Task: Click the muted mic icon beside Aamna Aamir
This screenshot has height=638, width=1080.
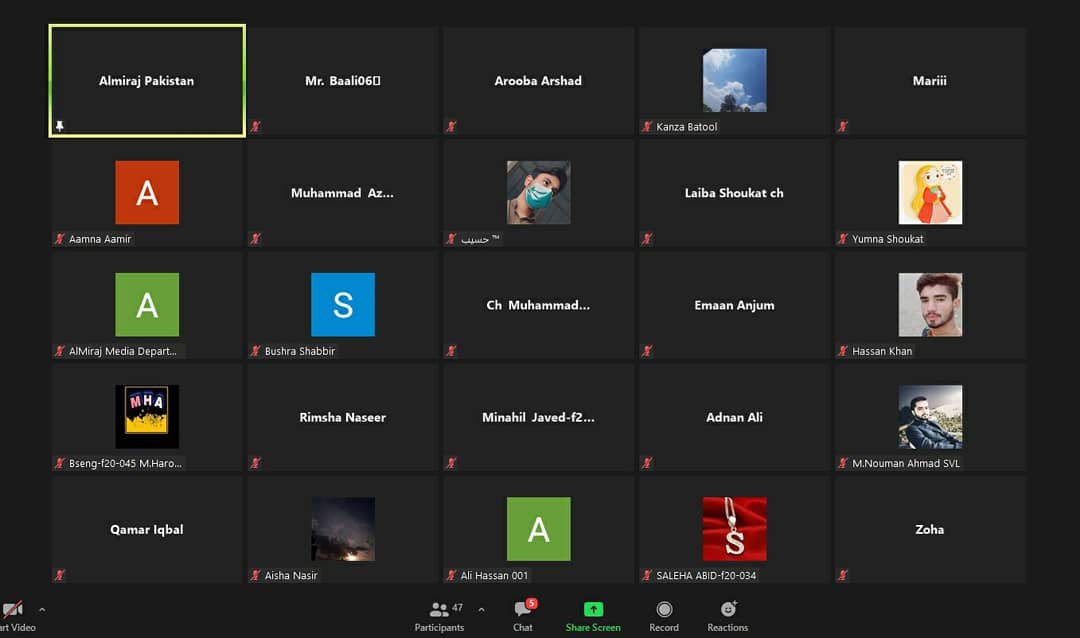Action: [60, 238]
